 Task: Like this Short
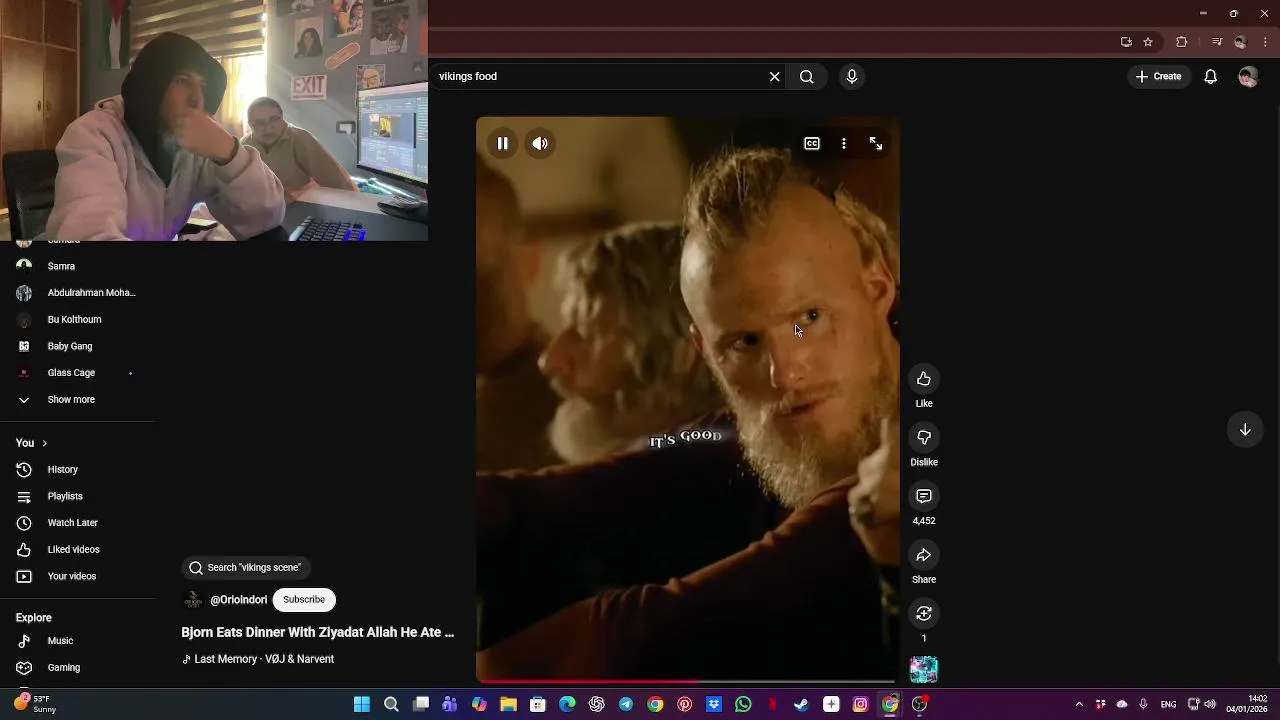(x=924, y=379)
